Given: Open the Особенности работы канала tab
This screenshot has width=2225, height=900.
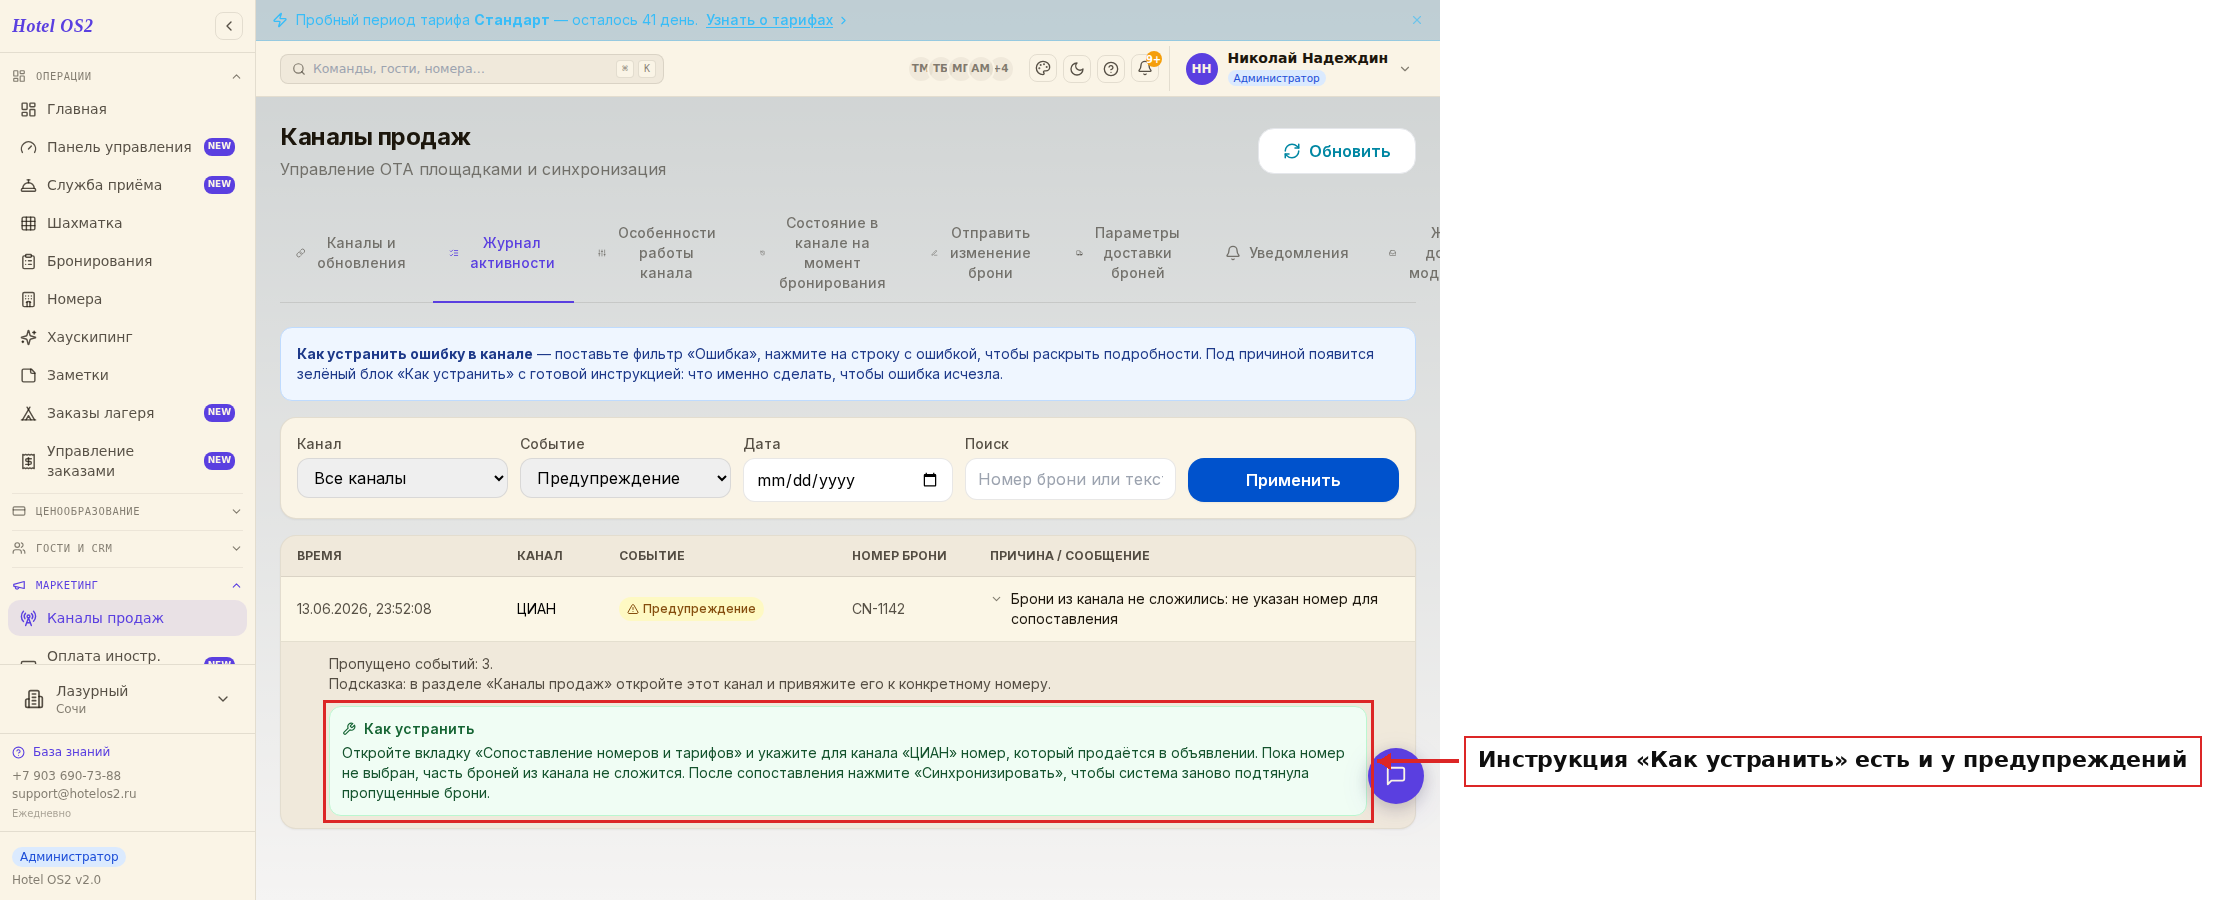Looking at the screenshot, I should coord(657,253).
